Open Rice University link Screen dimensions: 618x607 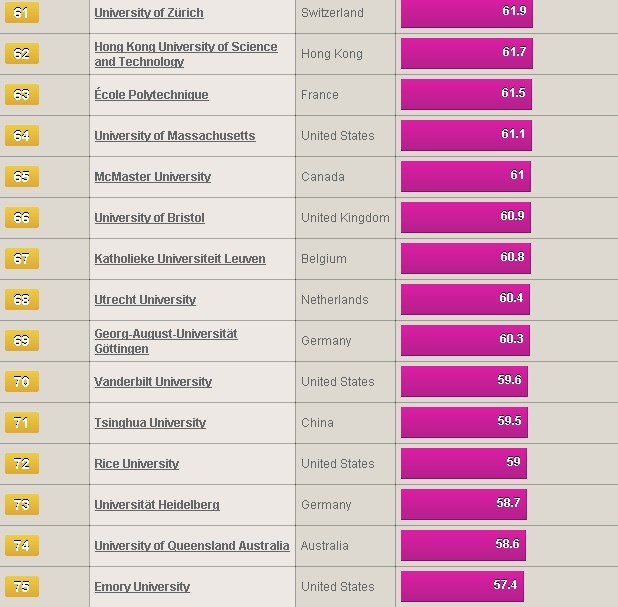pyautogui.click(x=136, y=464)
